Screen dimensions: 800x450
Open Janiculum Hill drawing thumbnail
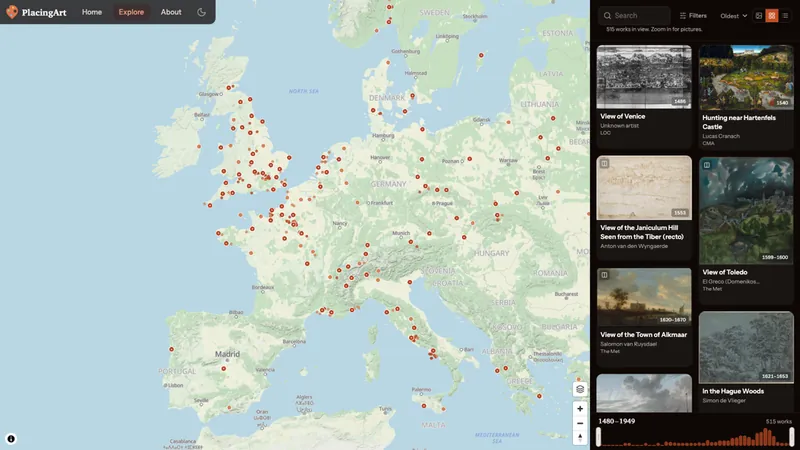(644, 188)
